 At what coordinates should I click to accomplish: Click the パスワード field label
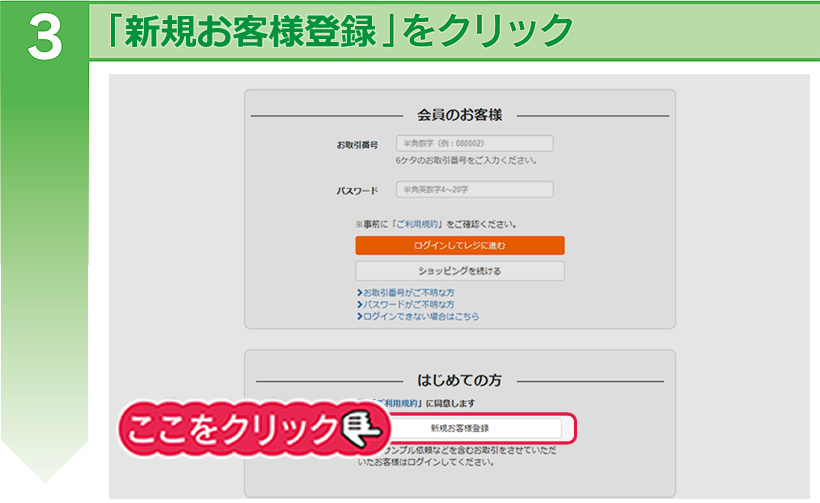click(x=358, y=190)
